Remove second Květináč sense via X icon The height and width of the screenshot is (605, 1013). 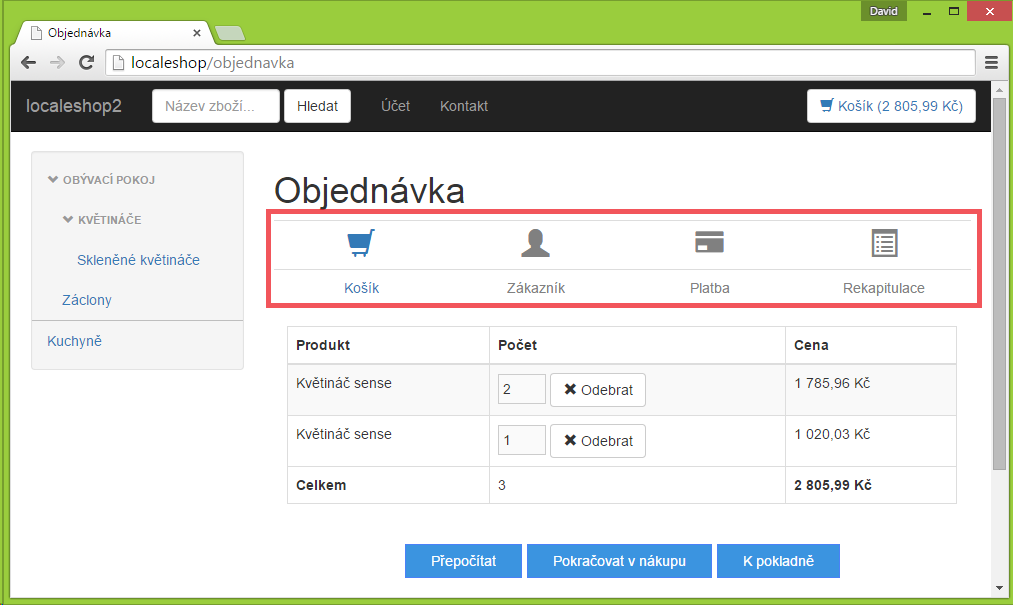[x=573, y=440]
